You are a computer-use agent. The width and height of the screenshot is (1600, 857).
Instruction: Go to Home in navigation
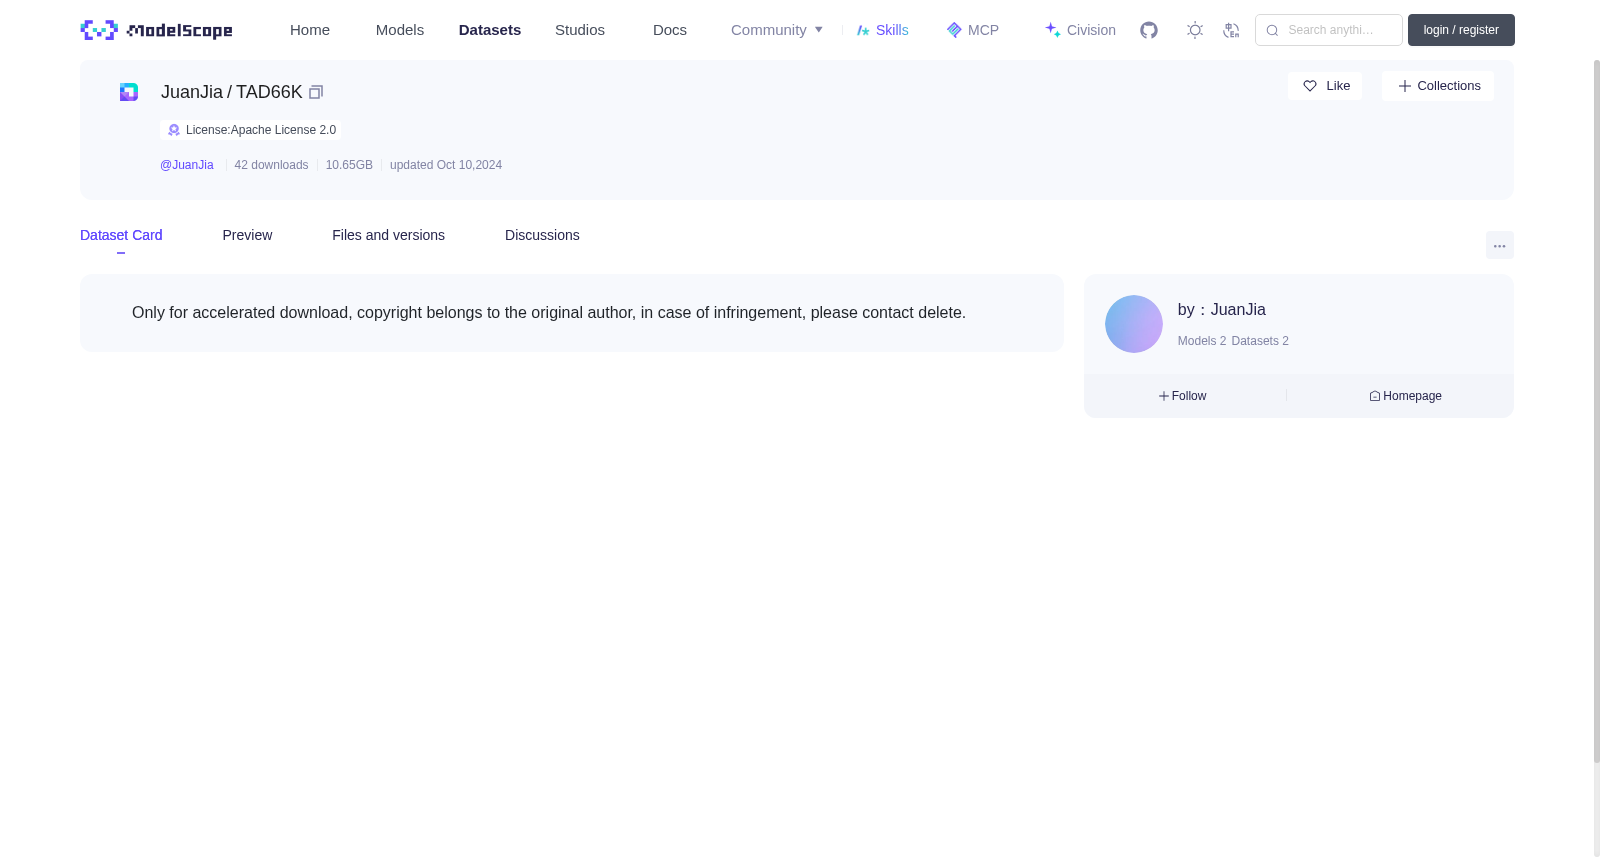click(x=310, y=30)
